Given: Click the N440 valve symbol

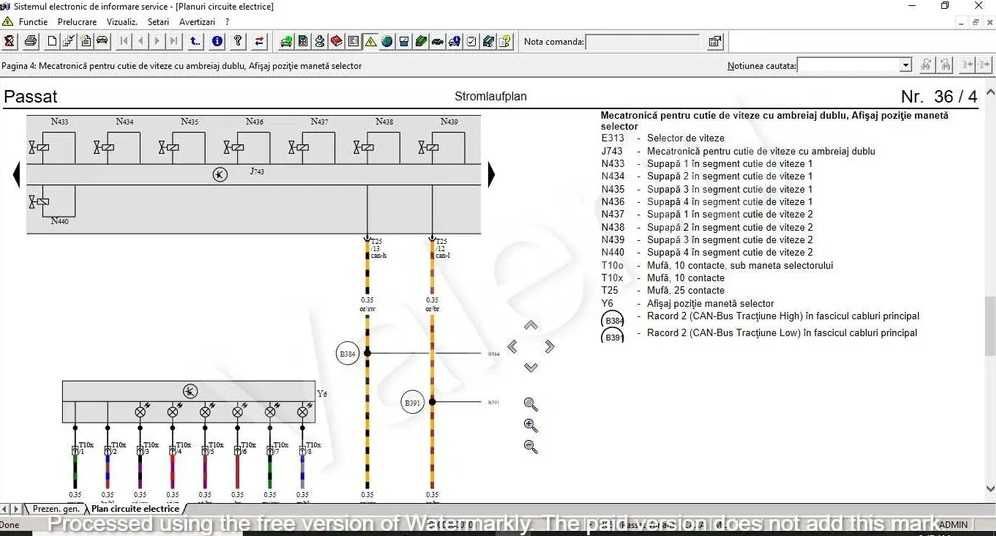Looking at the screenshot, I should click(39, 201).
